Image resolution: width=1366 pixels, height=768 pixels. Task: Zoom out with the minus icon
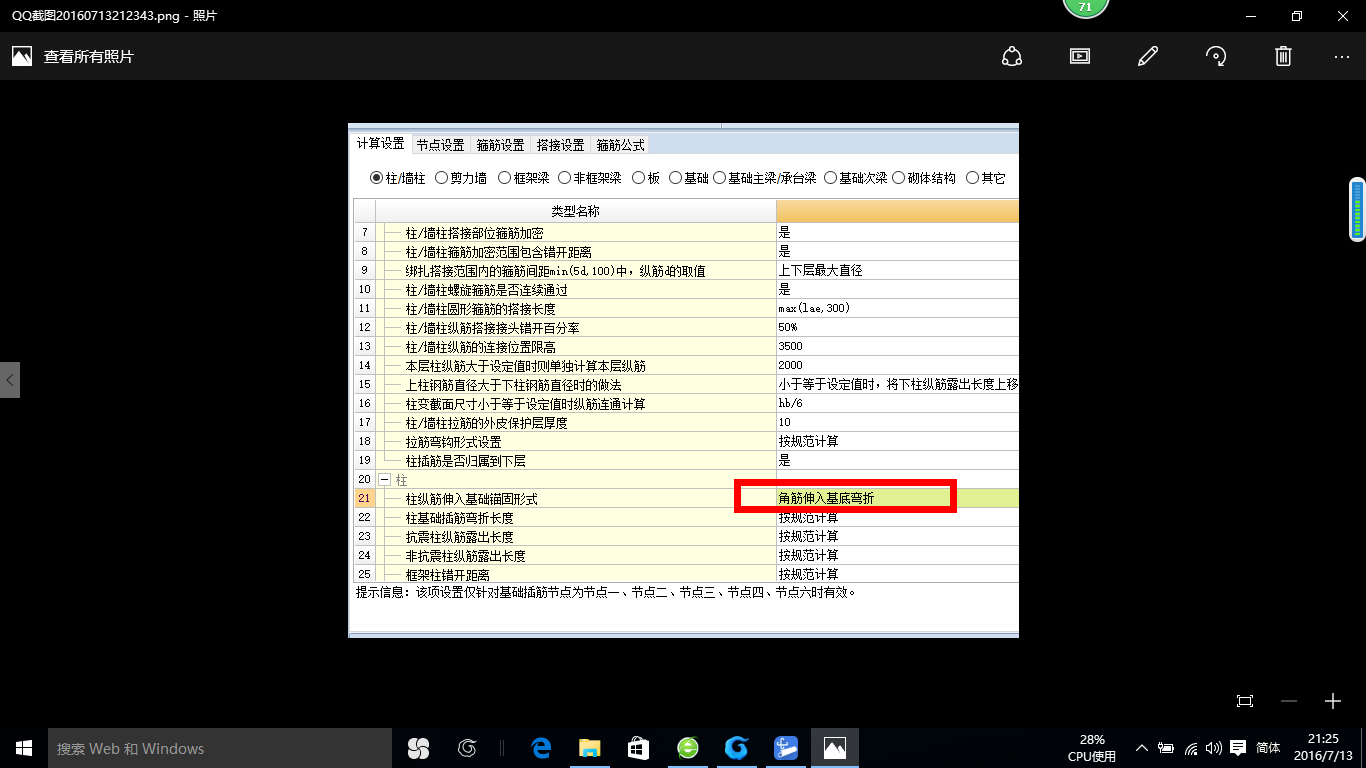[1289, 701]
